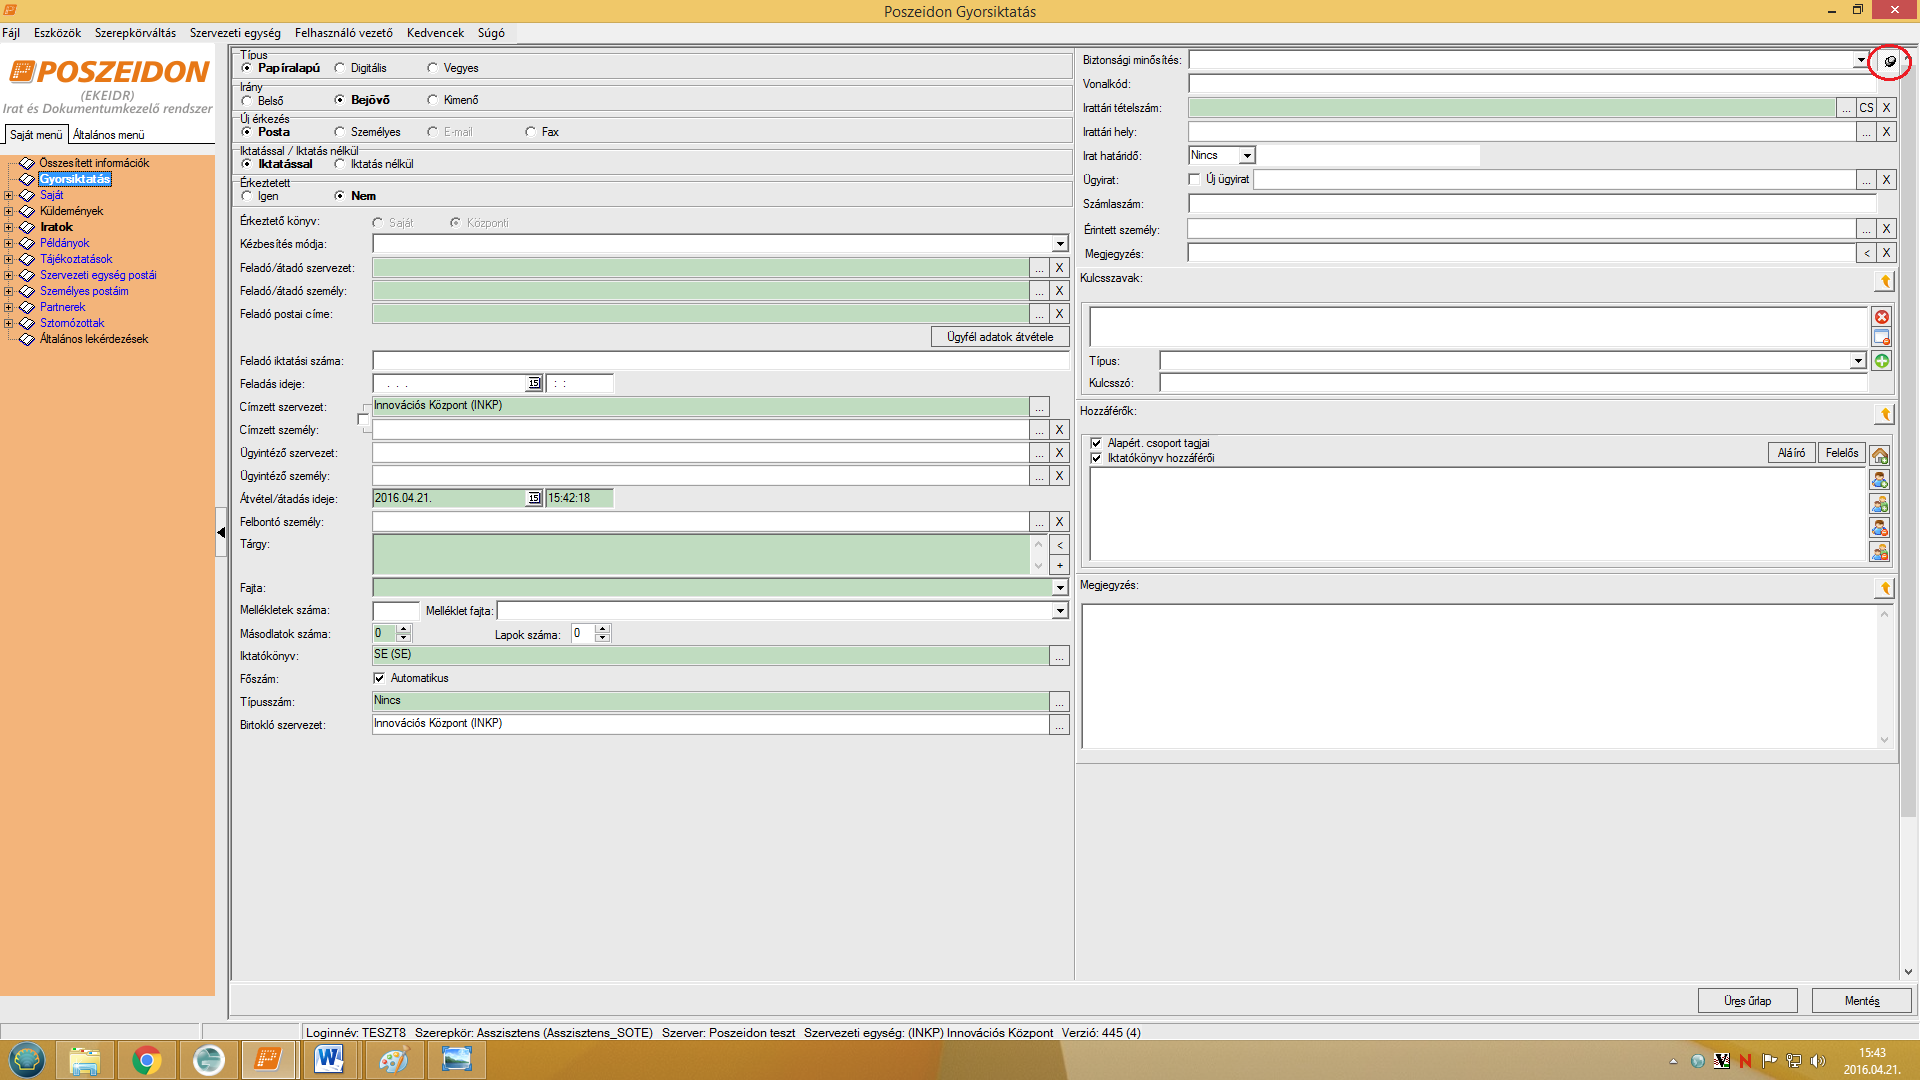Click add single user icon in Hozzáférők
Screen dimensions: 1920x1080
click(1880, 480)
